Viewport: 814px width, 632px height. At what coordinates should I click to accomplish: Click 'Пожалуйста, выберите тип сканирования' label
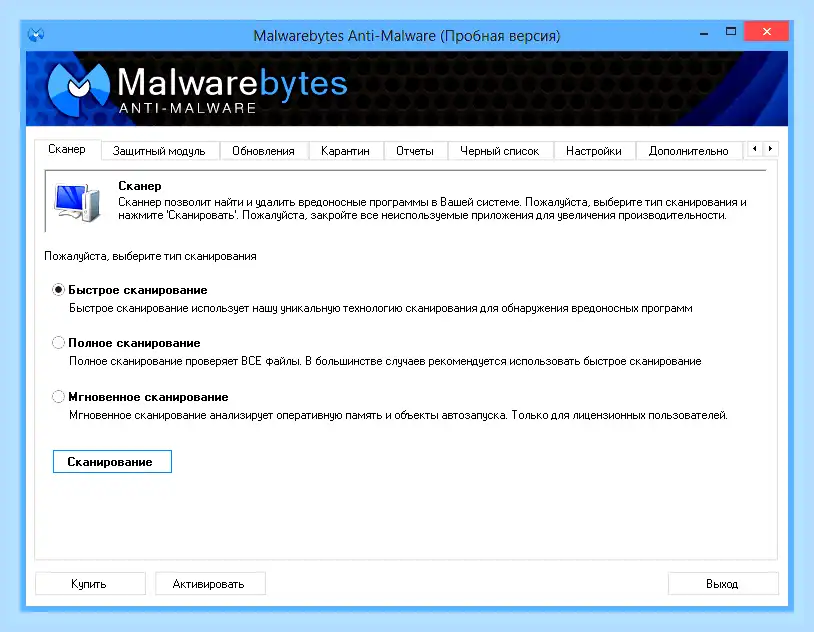click(x=150, y=257)
